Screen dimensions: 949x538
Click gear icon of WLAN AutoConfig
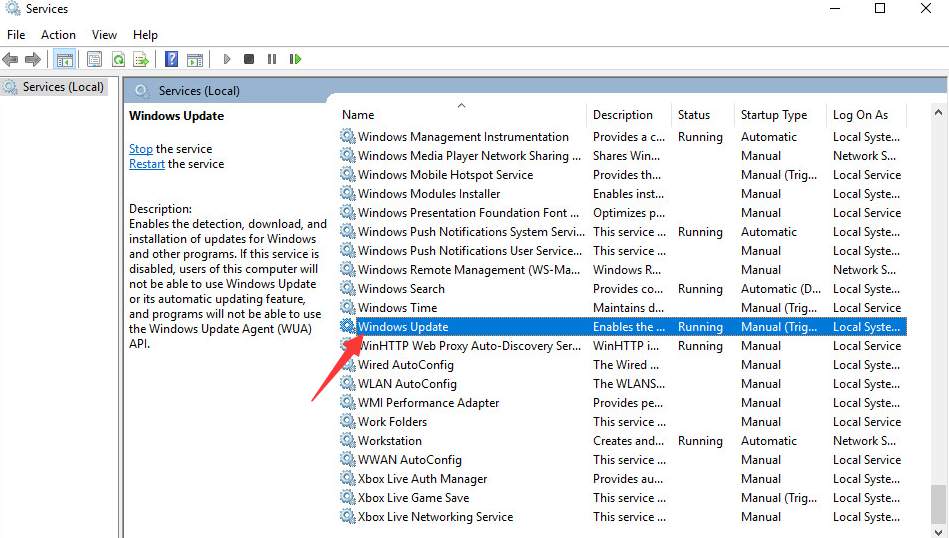(347, 384)
